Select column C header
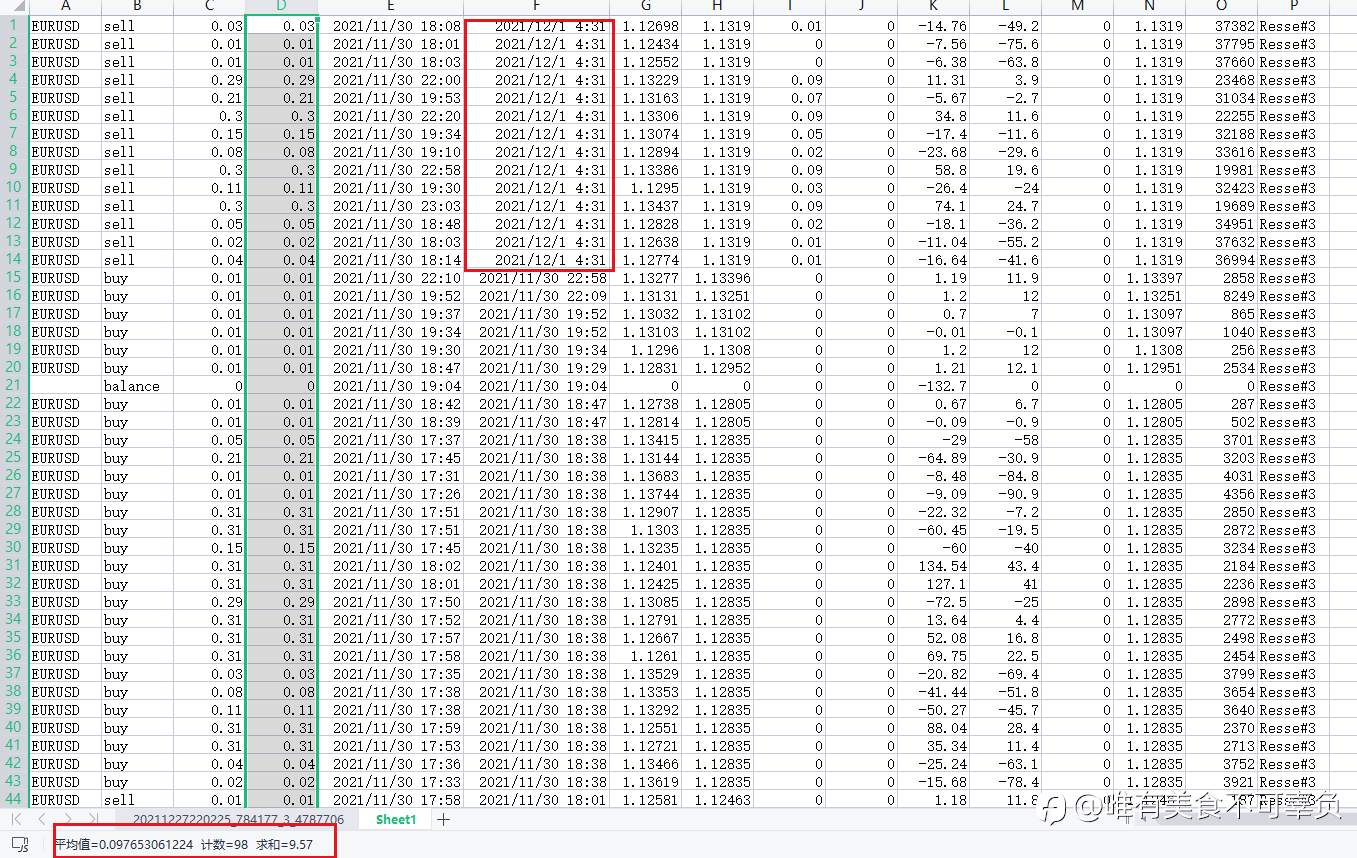This screenshot has height=858, width=1357. 209,7
